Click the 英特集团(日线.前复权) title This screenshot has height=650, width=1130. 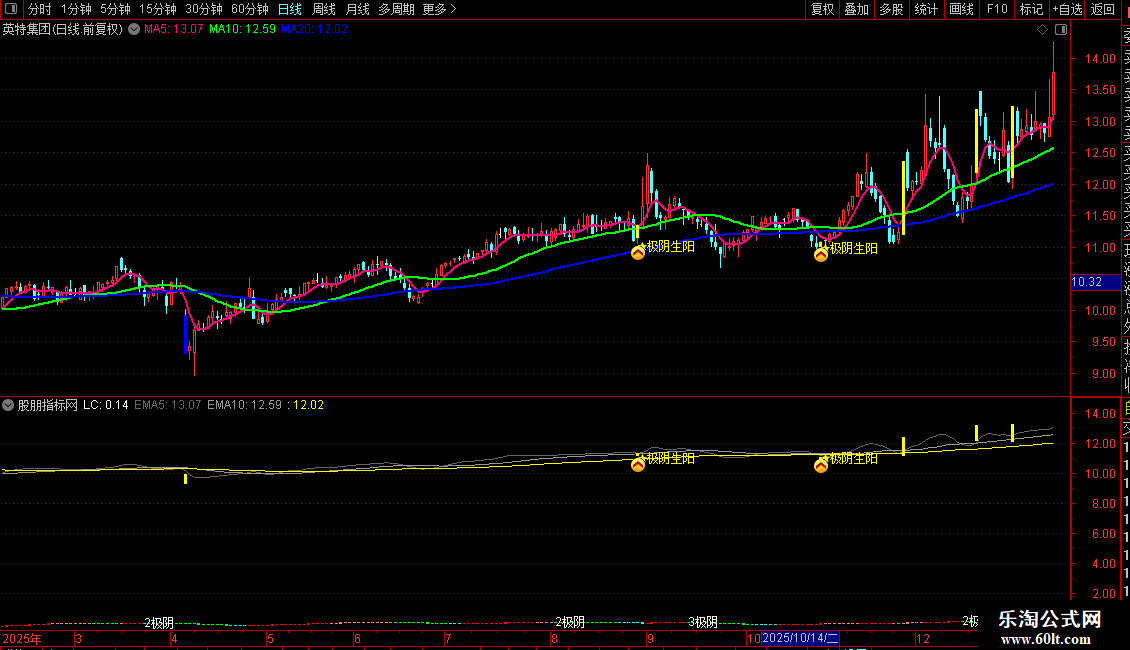tap(63, 29)
